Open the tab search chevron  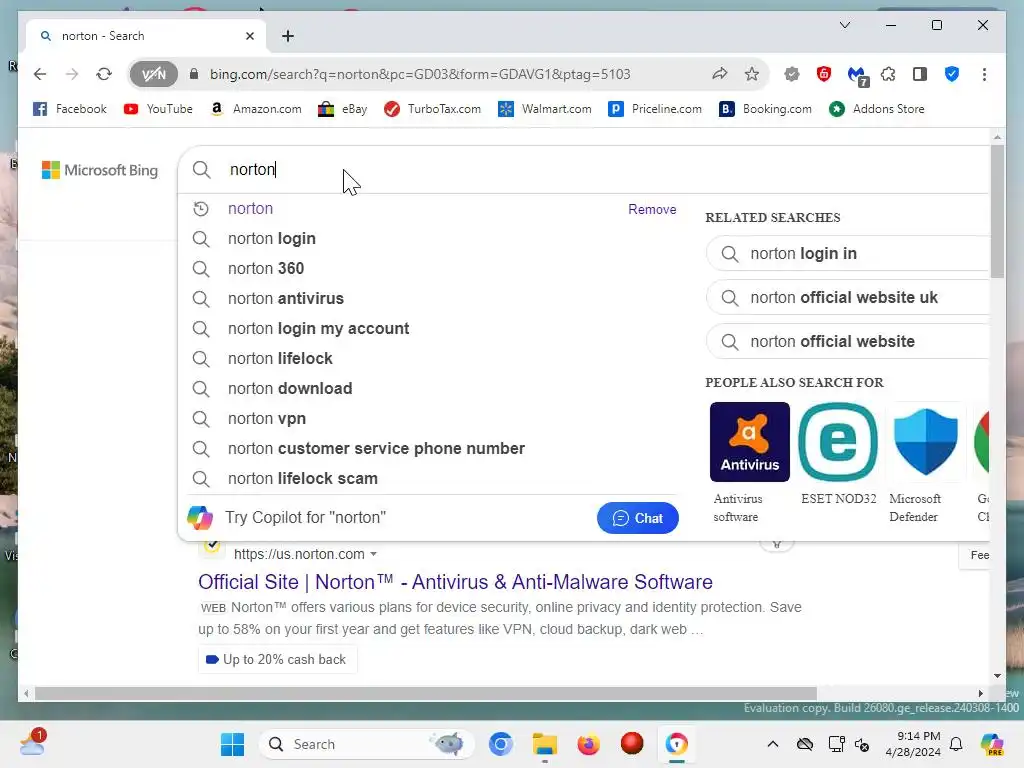(x=844, y=25)
